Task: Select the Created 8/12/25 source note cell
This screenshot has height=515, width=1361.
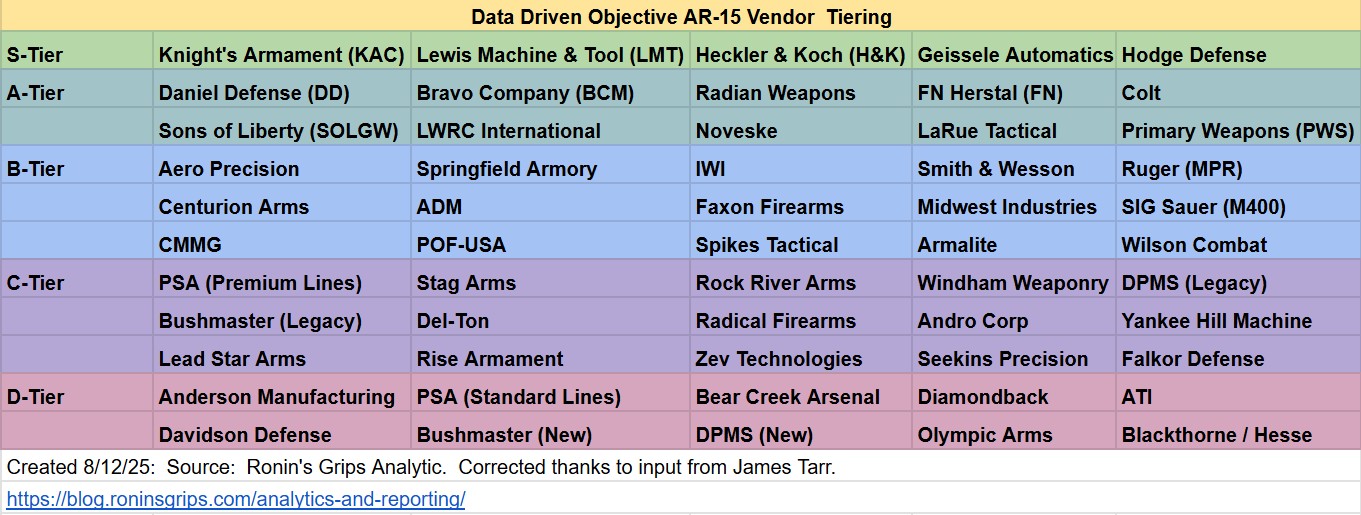Action: [680, 467]
